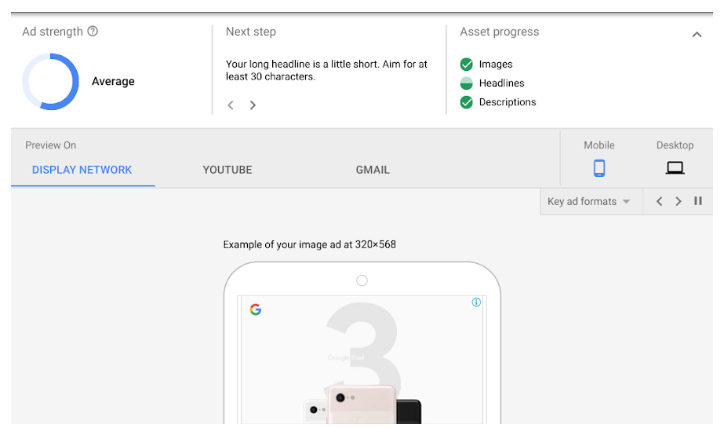Select the Desktop laptop preview icon

pyautogui.click(x=675, y=168)
